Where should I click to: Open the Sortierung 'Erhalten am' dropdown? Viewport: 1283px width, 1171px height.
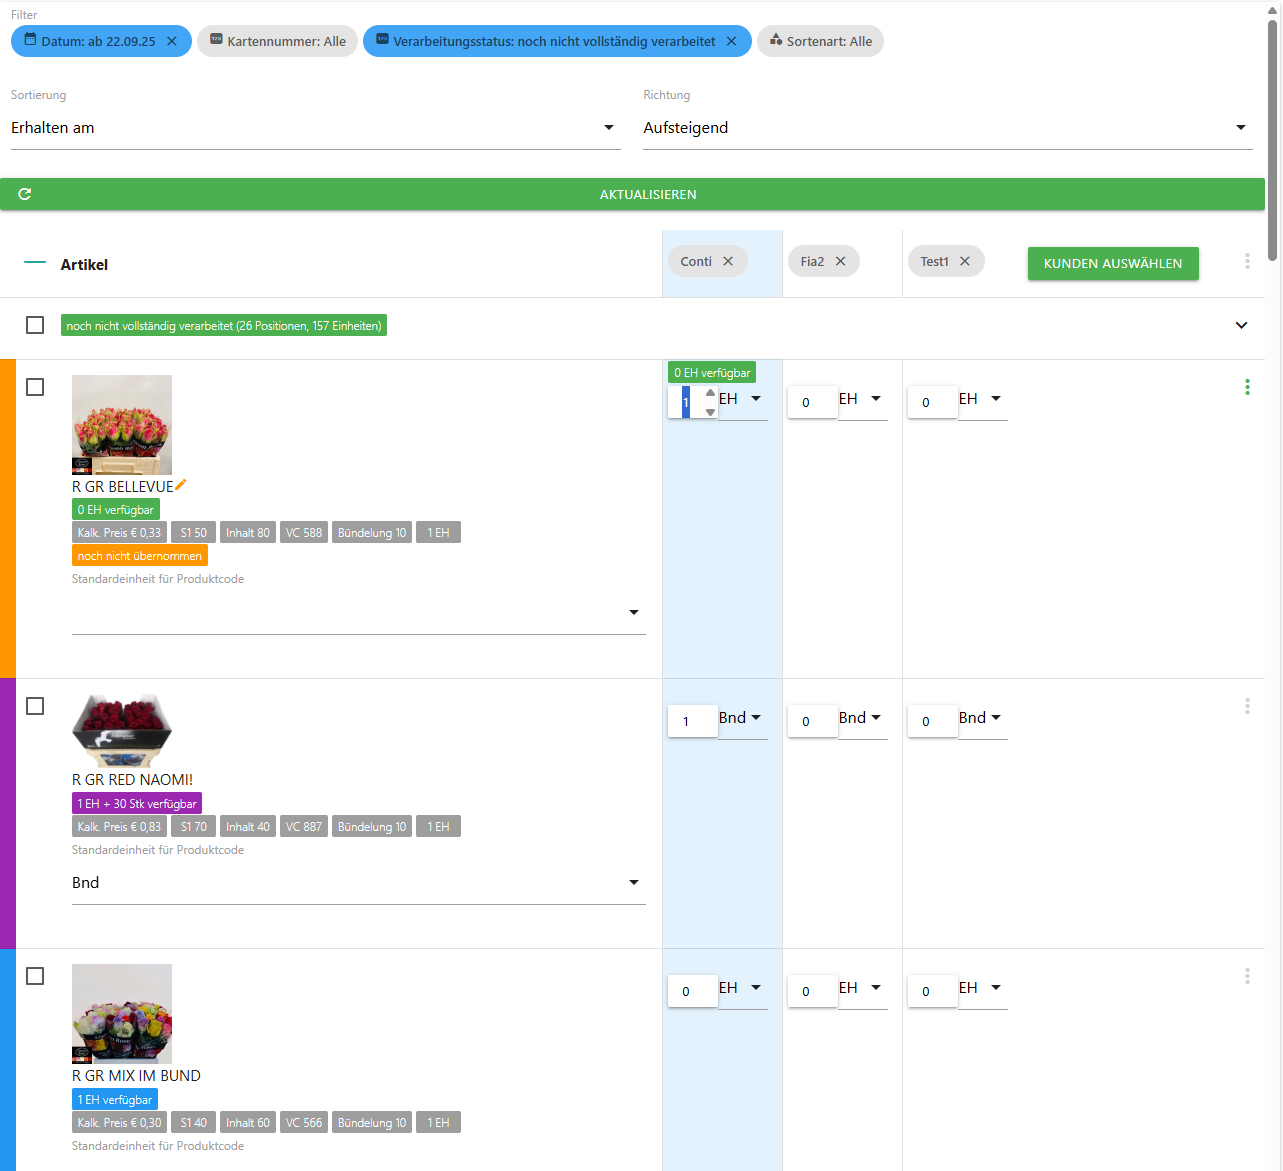click(x=315, y=128)
